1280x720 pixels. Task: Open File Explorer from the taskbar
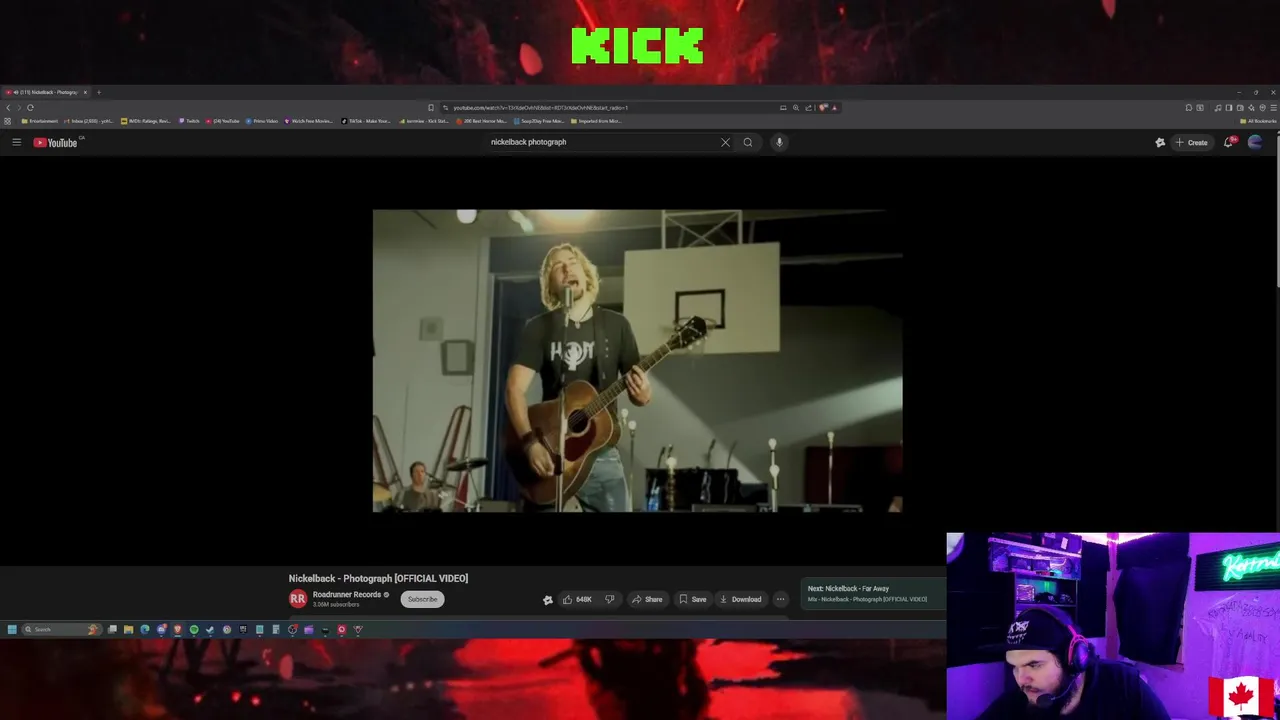pos(128,629)
